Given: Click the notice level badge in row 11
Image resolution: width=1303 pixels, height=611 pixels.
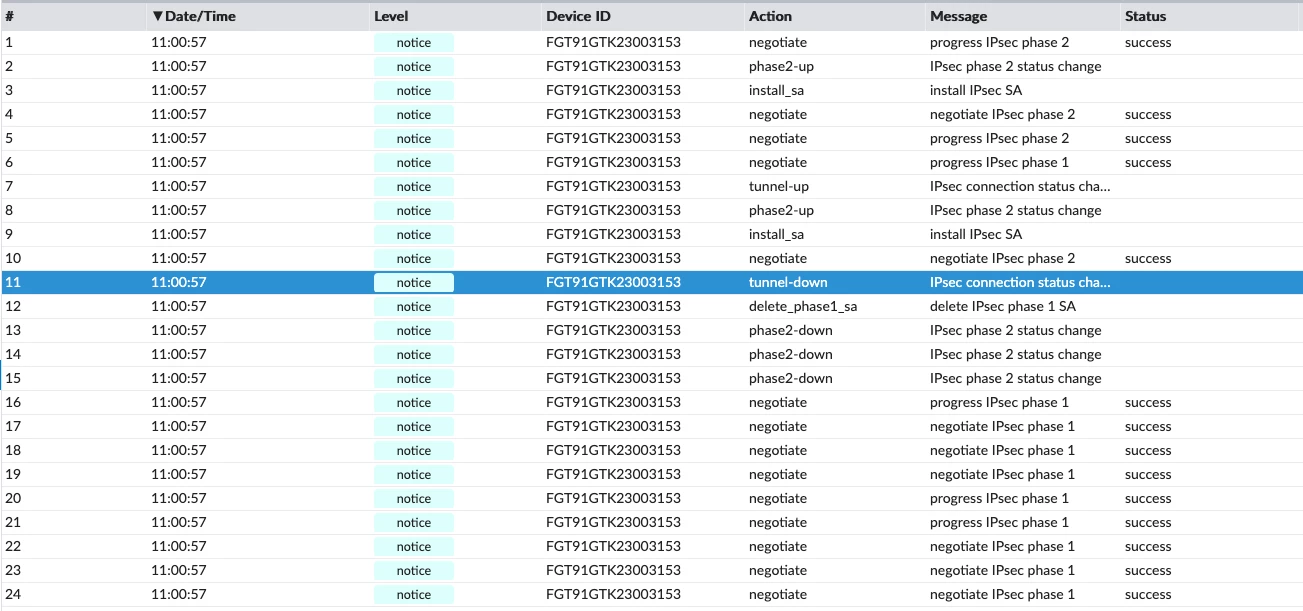Looking at the screenshot, I should coord(414,283).
